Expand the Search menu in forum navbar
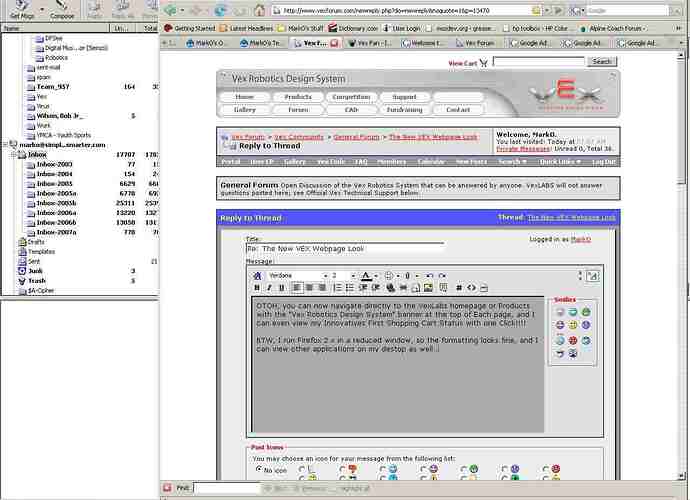This screenshot has height=500, width=690. (x=512, y=162)
